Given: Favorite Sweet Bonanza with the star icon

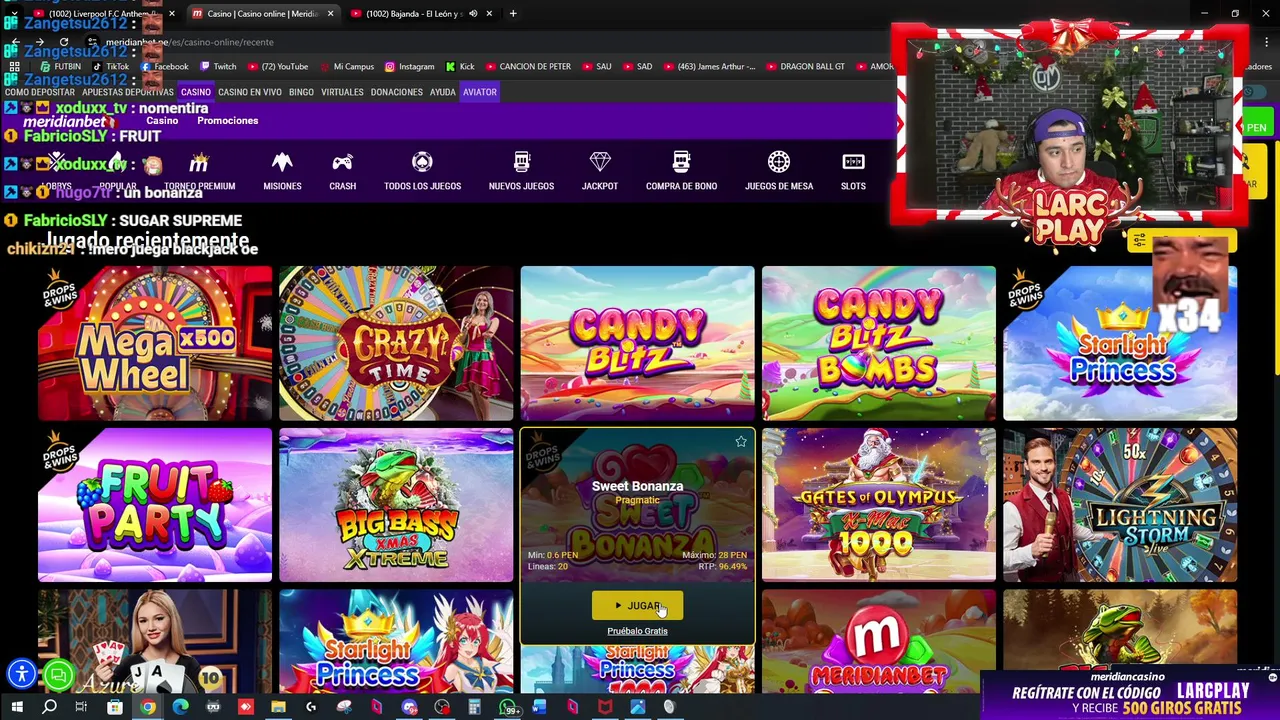Looking at the screenshot, I should [741, 441].
